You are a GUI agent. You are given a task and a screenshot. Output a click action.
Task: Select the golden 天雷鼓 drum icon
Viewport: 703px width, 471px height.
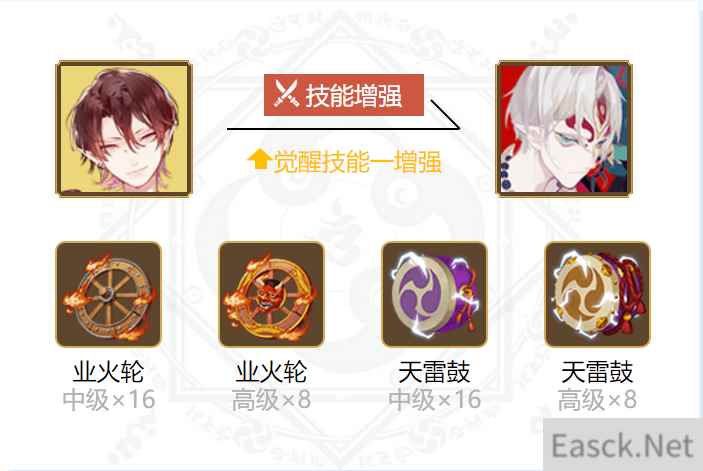(x=597, y=294)
